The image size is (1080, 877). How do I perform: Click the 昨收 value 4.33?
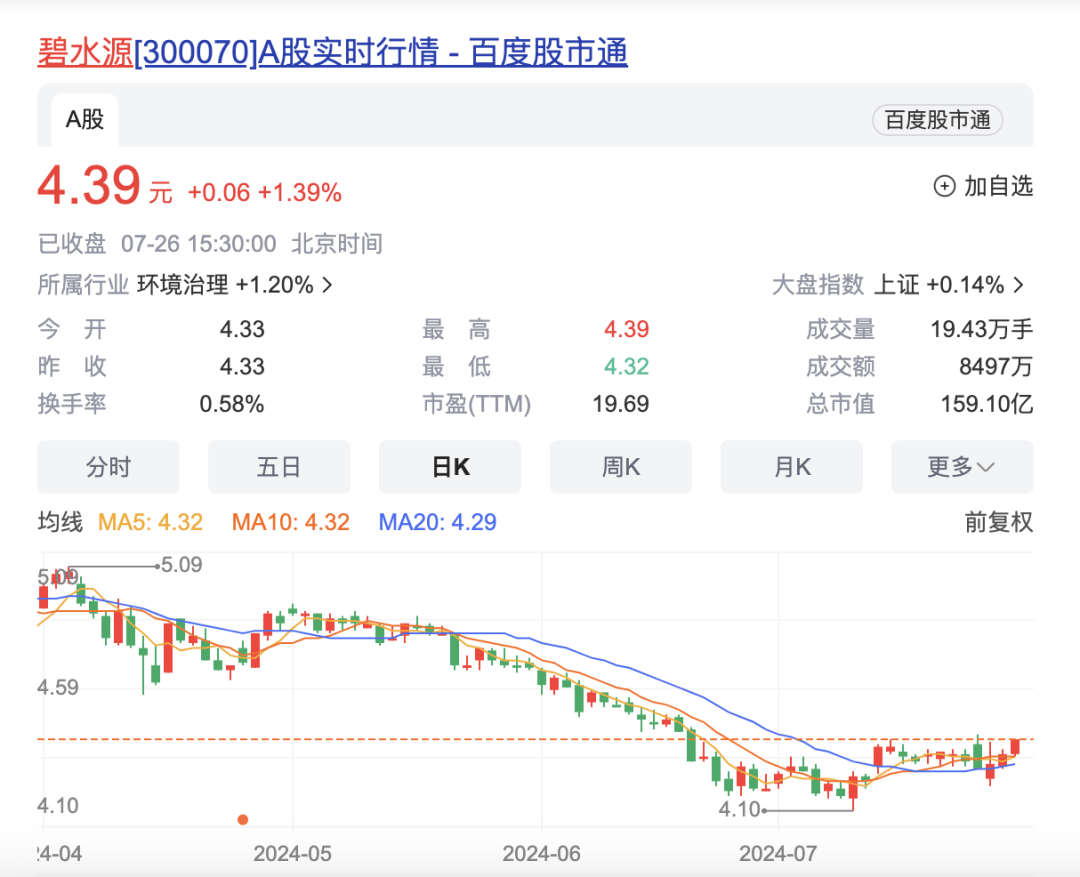[242, 367]
